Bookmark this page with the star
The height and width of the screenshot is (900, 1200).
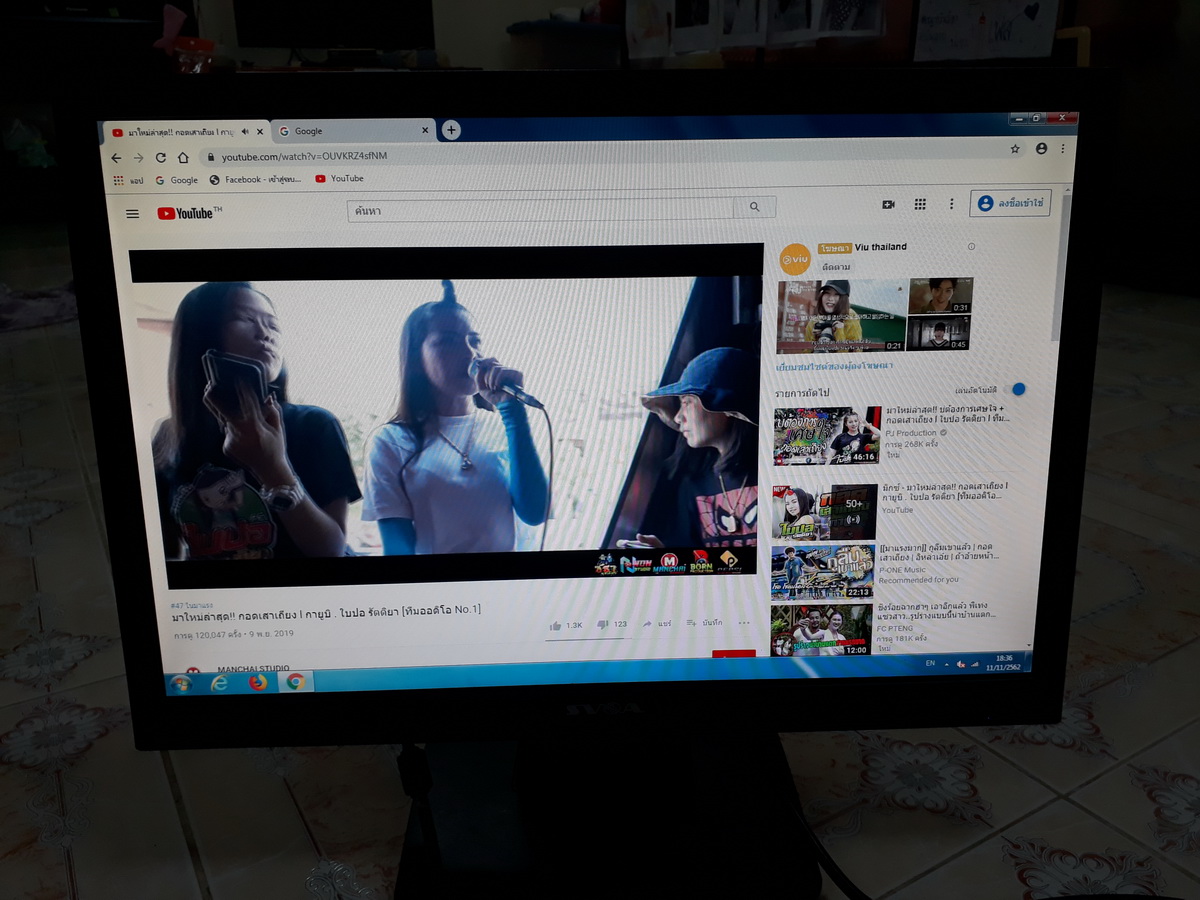[x=1015, y=148]
